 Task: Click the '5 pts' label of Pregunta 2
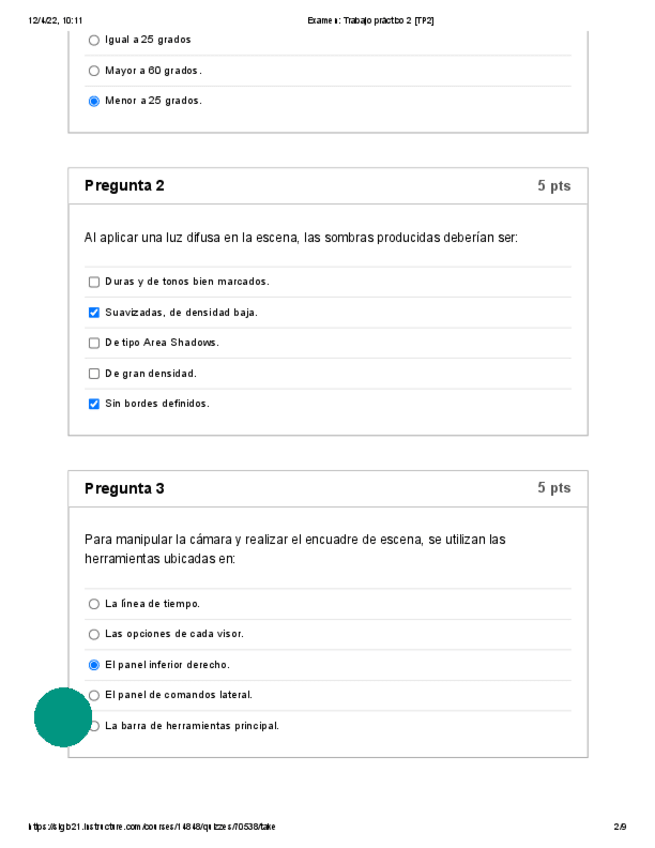tap(553, 186)
